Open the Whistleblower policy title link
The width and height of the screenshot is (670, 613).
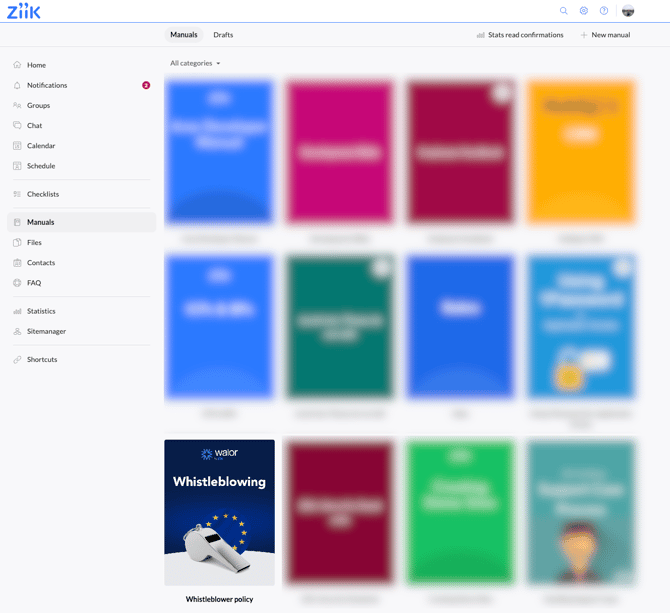tap(220, 599)
